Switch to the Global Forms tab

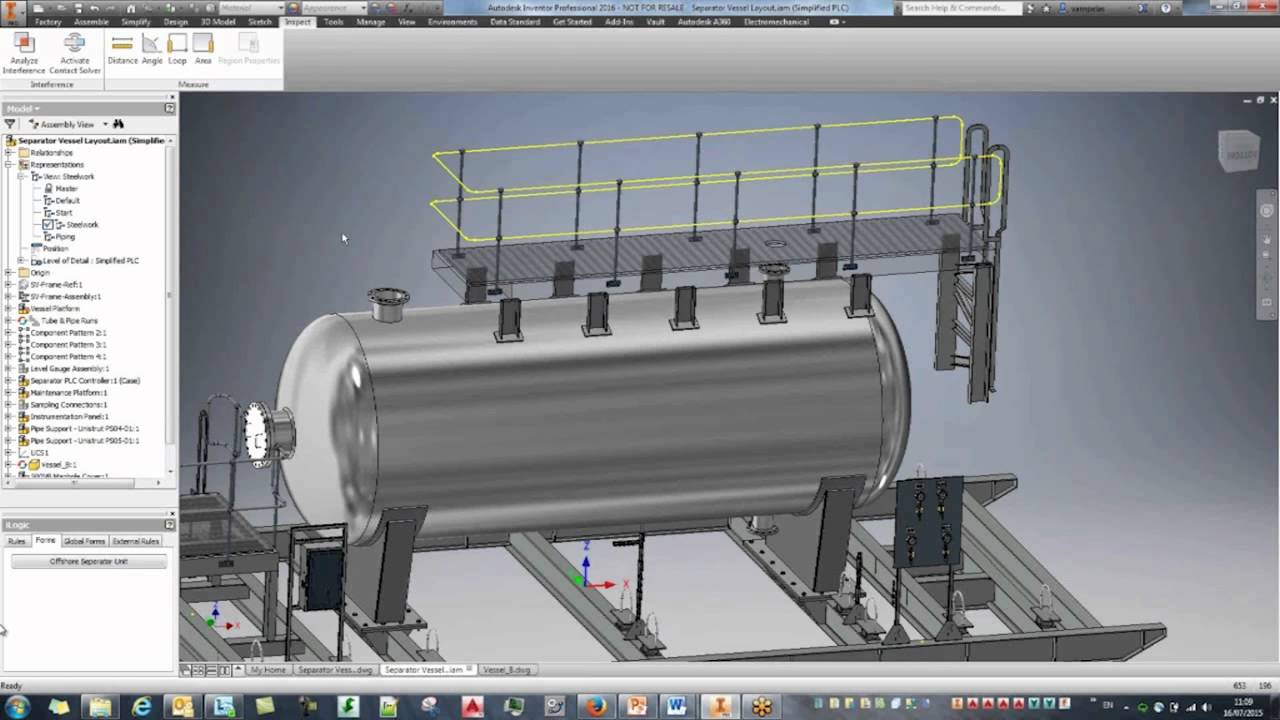84,541
